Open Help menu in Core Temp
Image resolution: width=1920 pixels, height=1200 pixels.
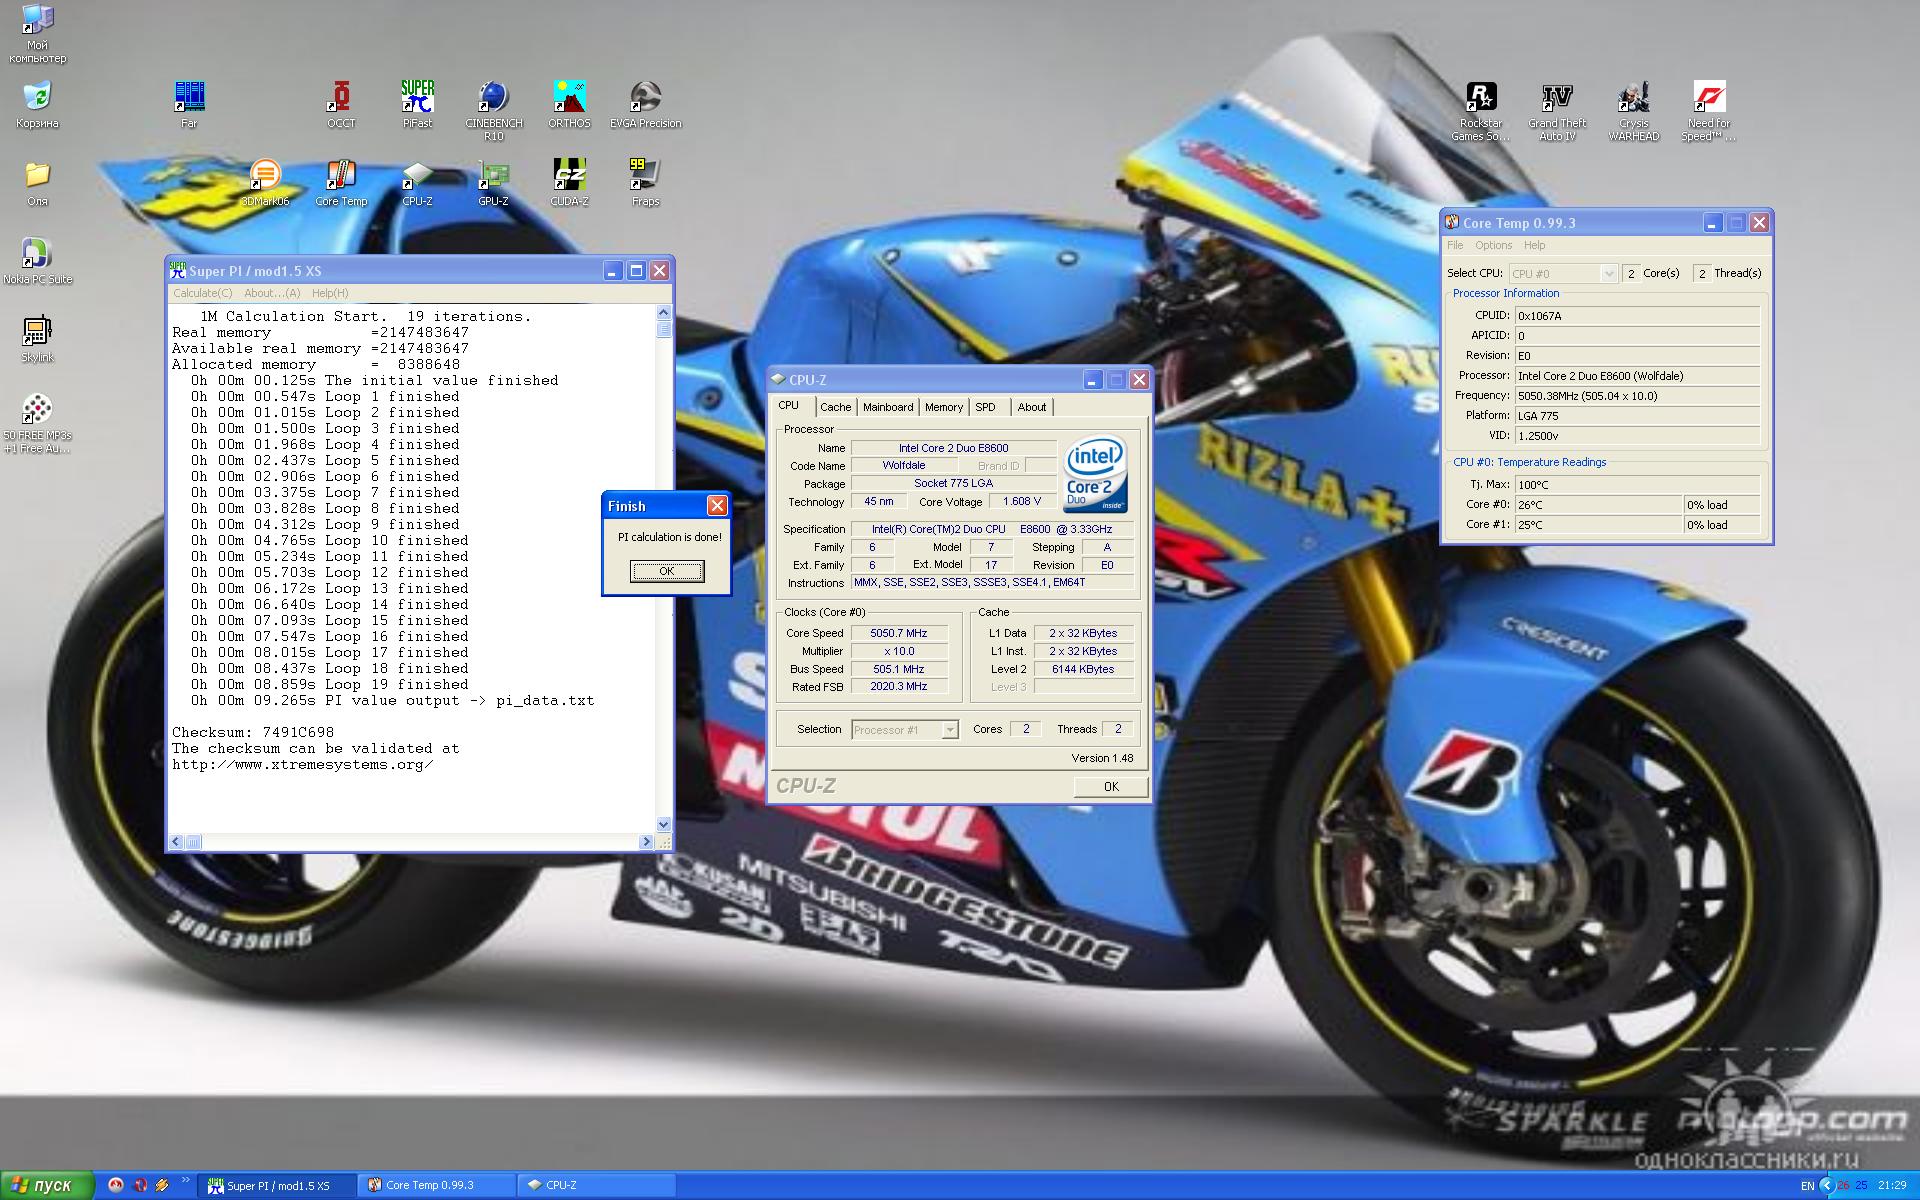click(x=1534, y=245)
